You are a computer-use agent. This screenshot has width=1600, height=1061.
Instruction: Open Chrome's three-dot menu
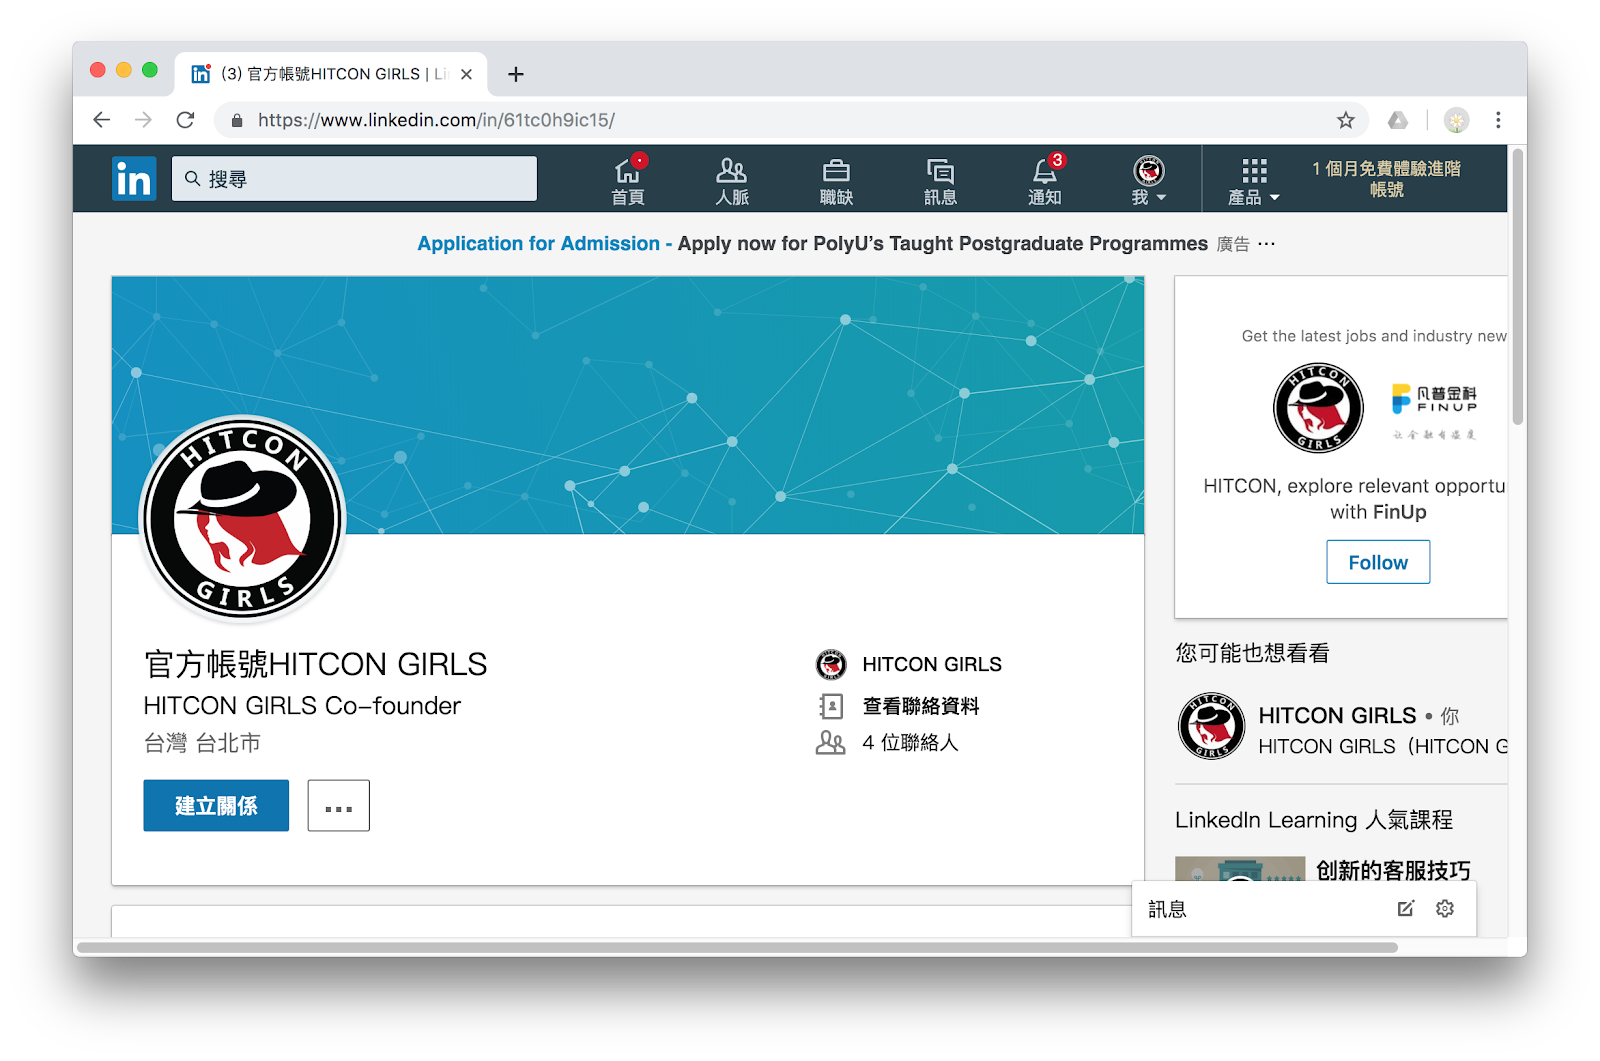click(x=1498, y=120)
